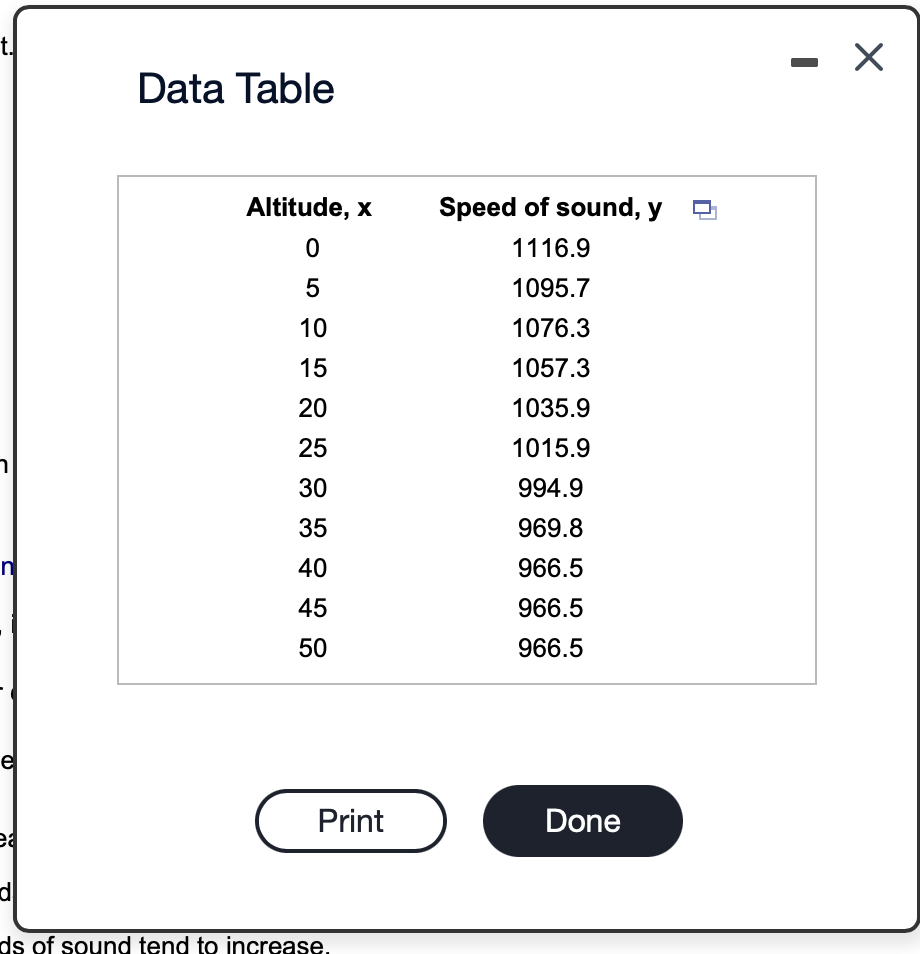Click the minimize dash icon
The height and width of the screenshot is (954, 920).
804,62
